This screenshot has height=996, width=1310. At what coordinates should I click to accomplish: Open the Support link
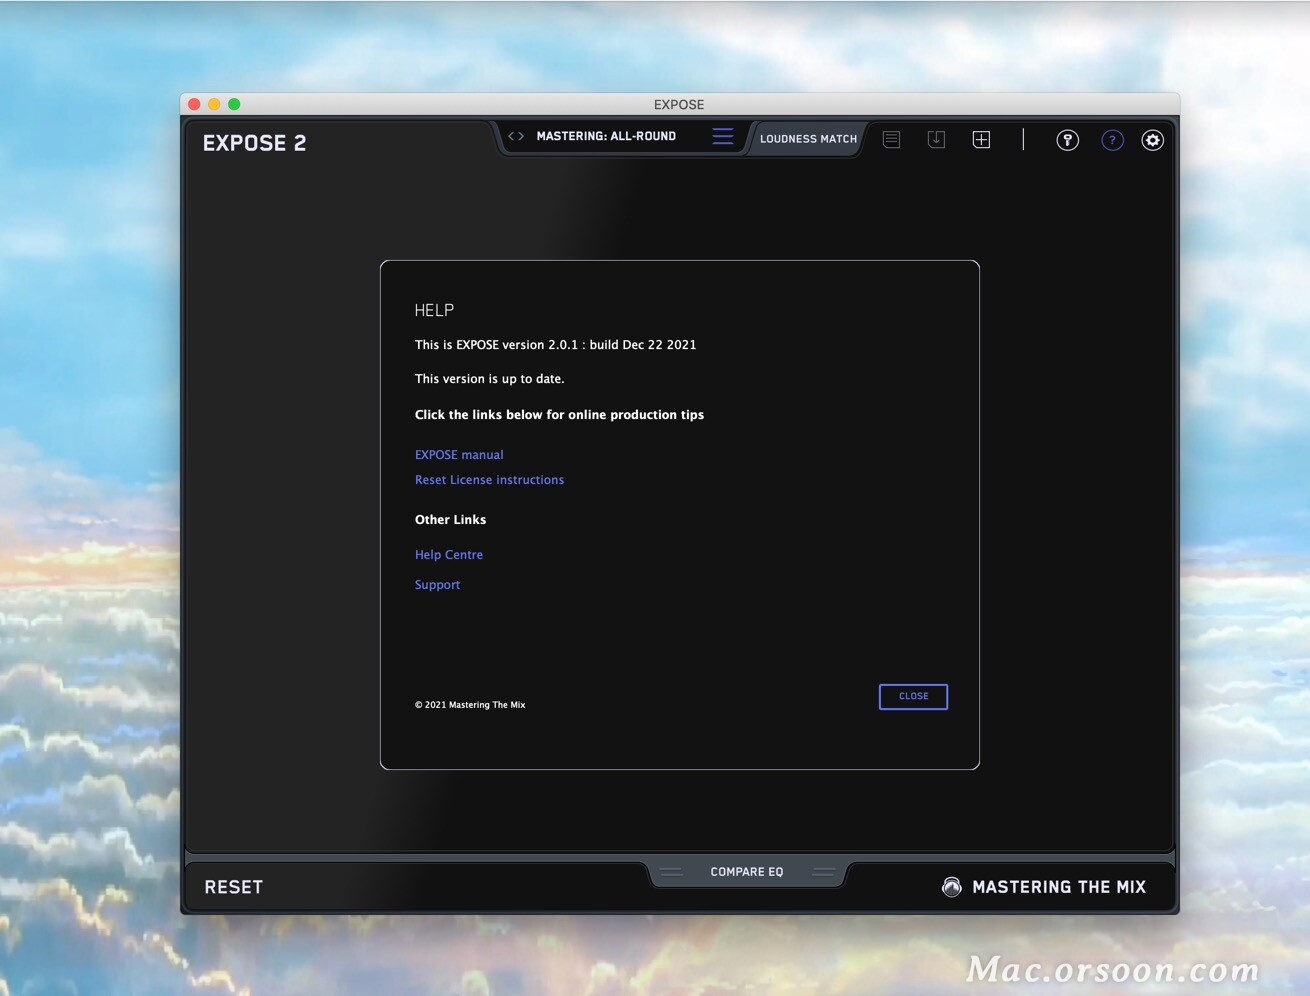click(x=437, y=585)
